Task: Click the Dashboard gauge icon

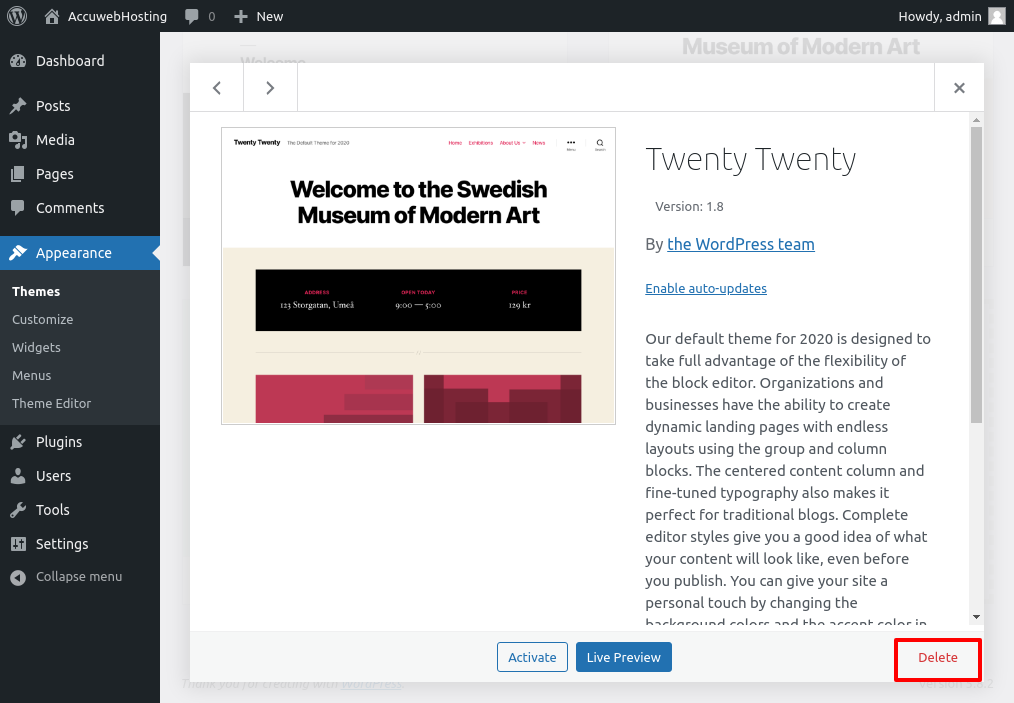Action: 18,61
